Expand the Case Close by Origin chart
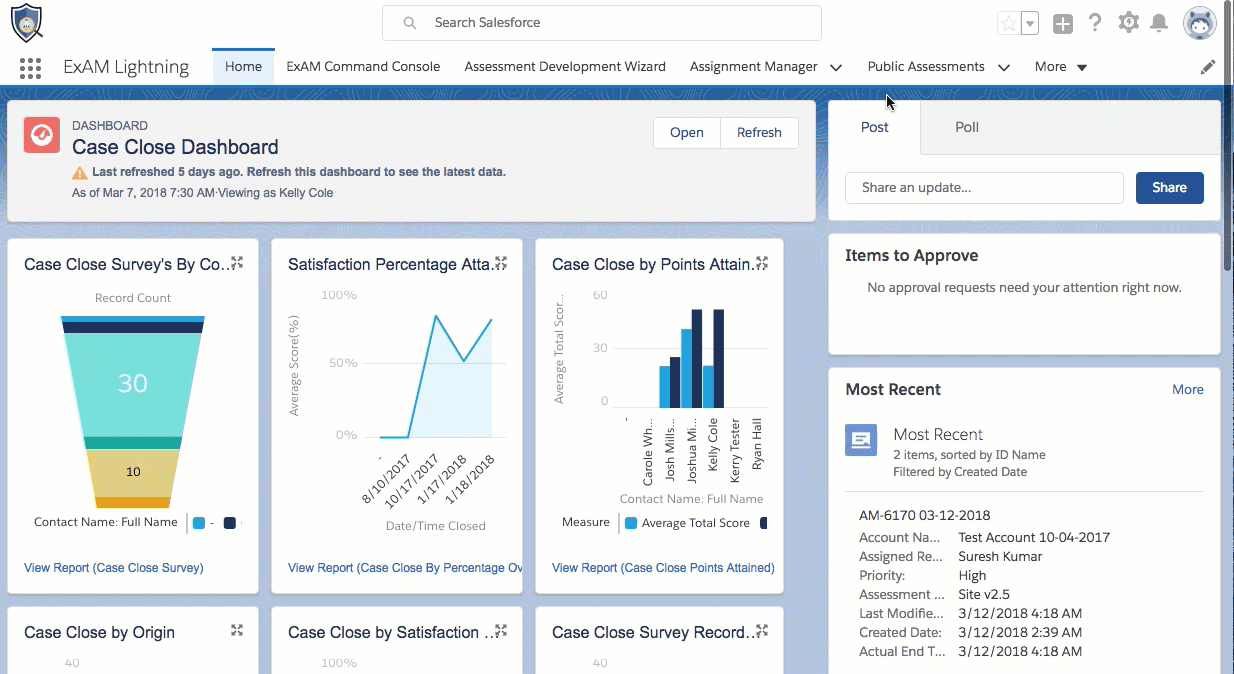 pyautogui.click(x=237, y=631)
